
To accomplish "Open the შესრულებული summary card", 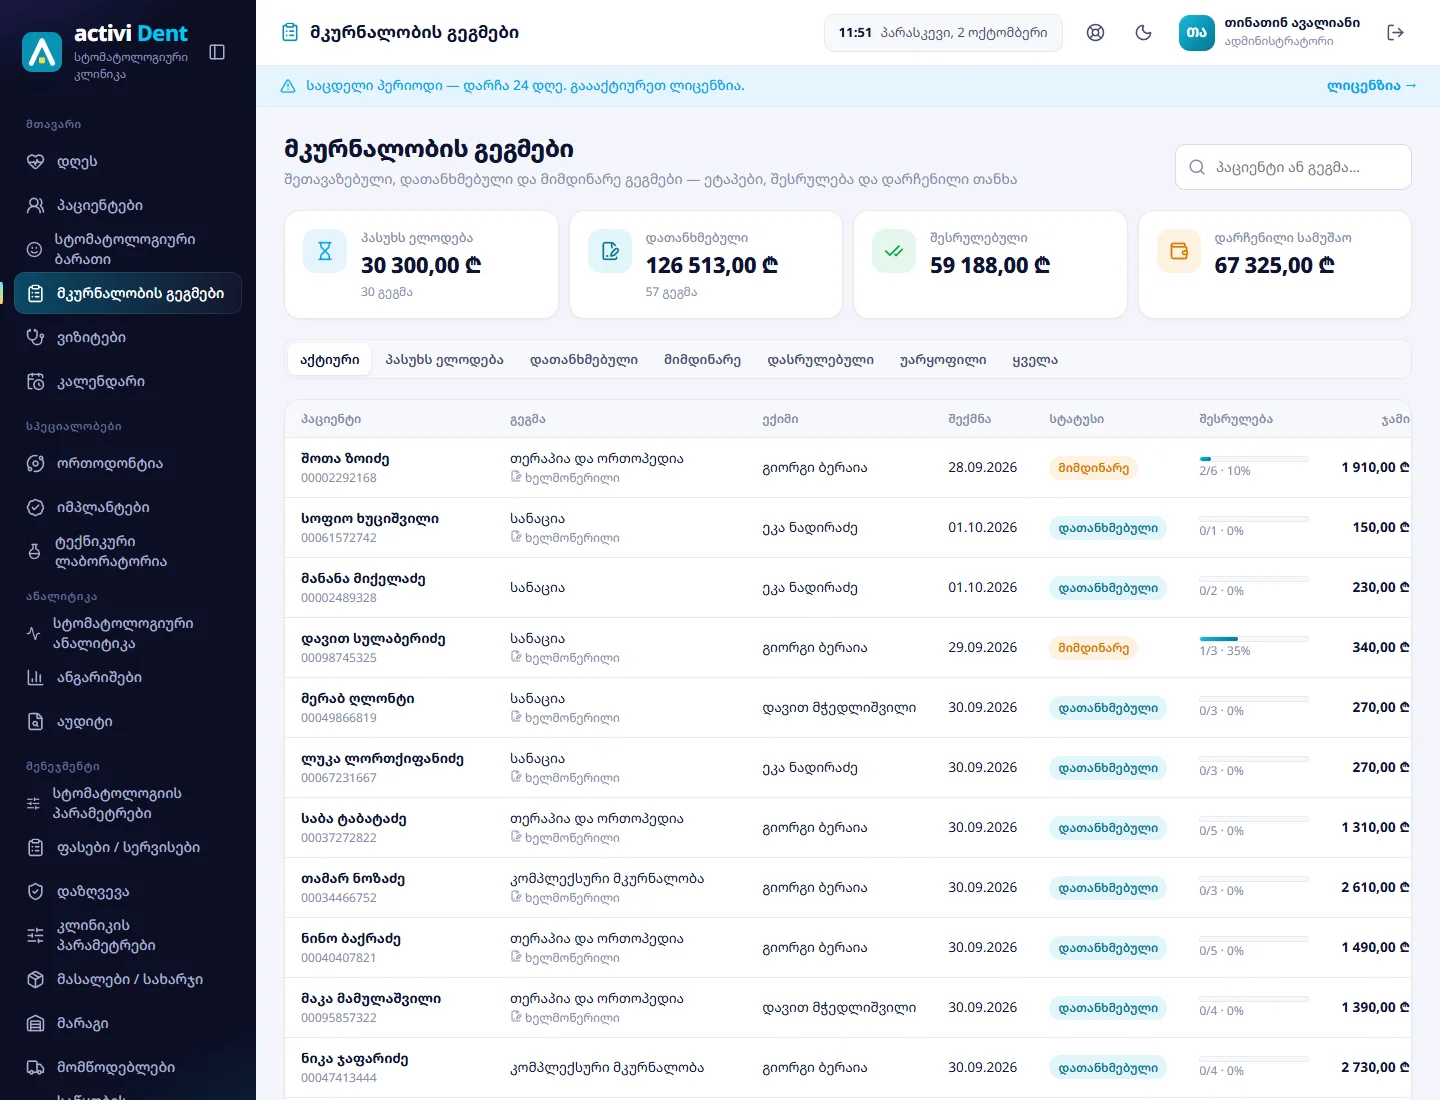I will (x=990, y=264).
